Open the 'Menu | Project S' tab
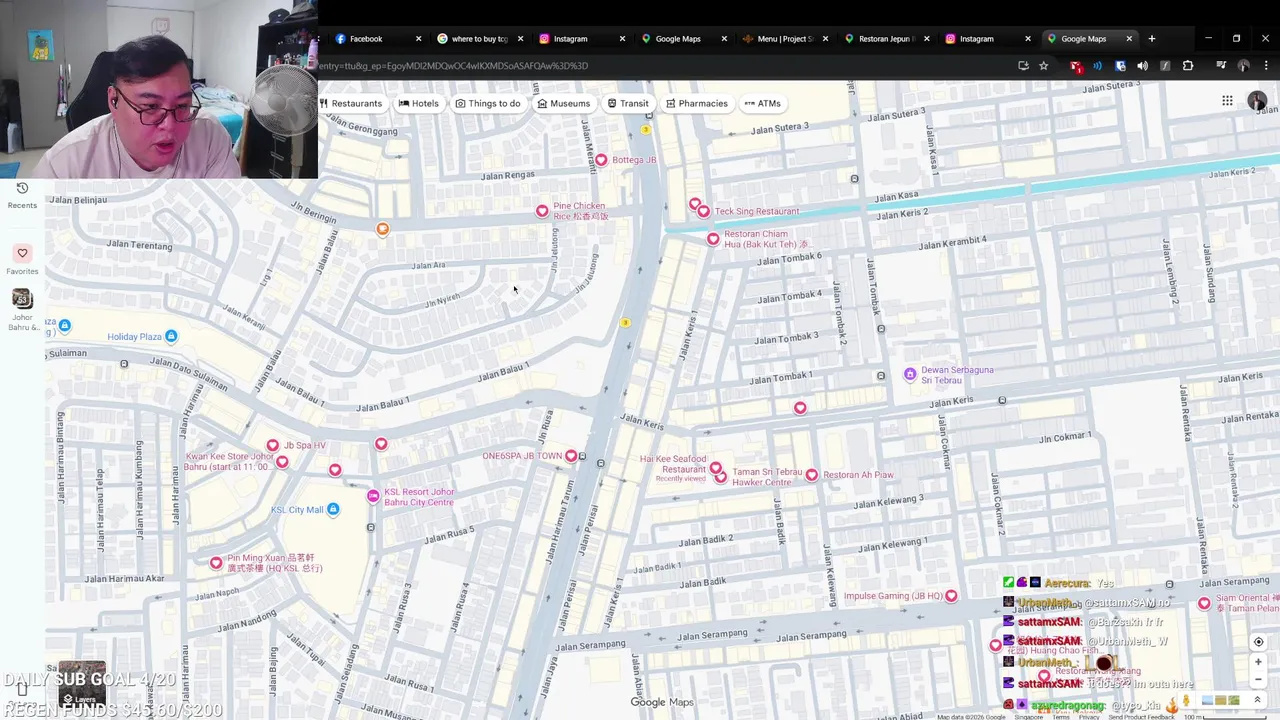Viewport: 1280px width, 720px height. pyautogui.click(x=785, y=39)
